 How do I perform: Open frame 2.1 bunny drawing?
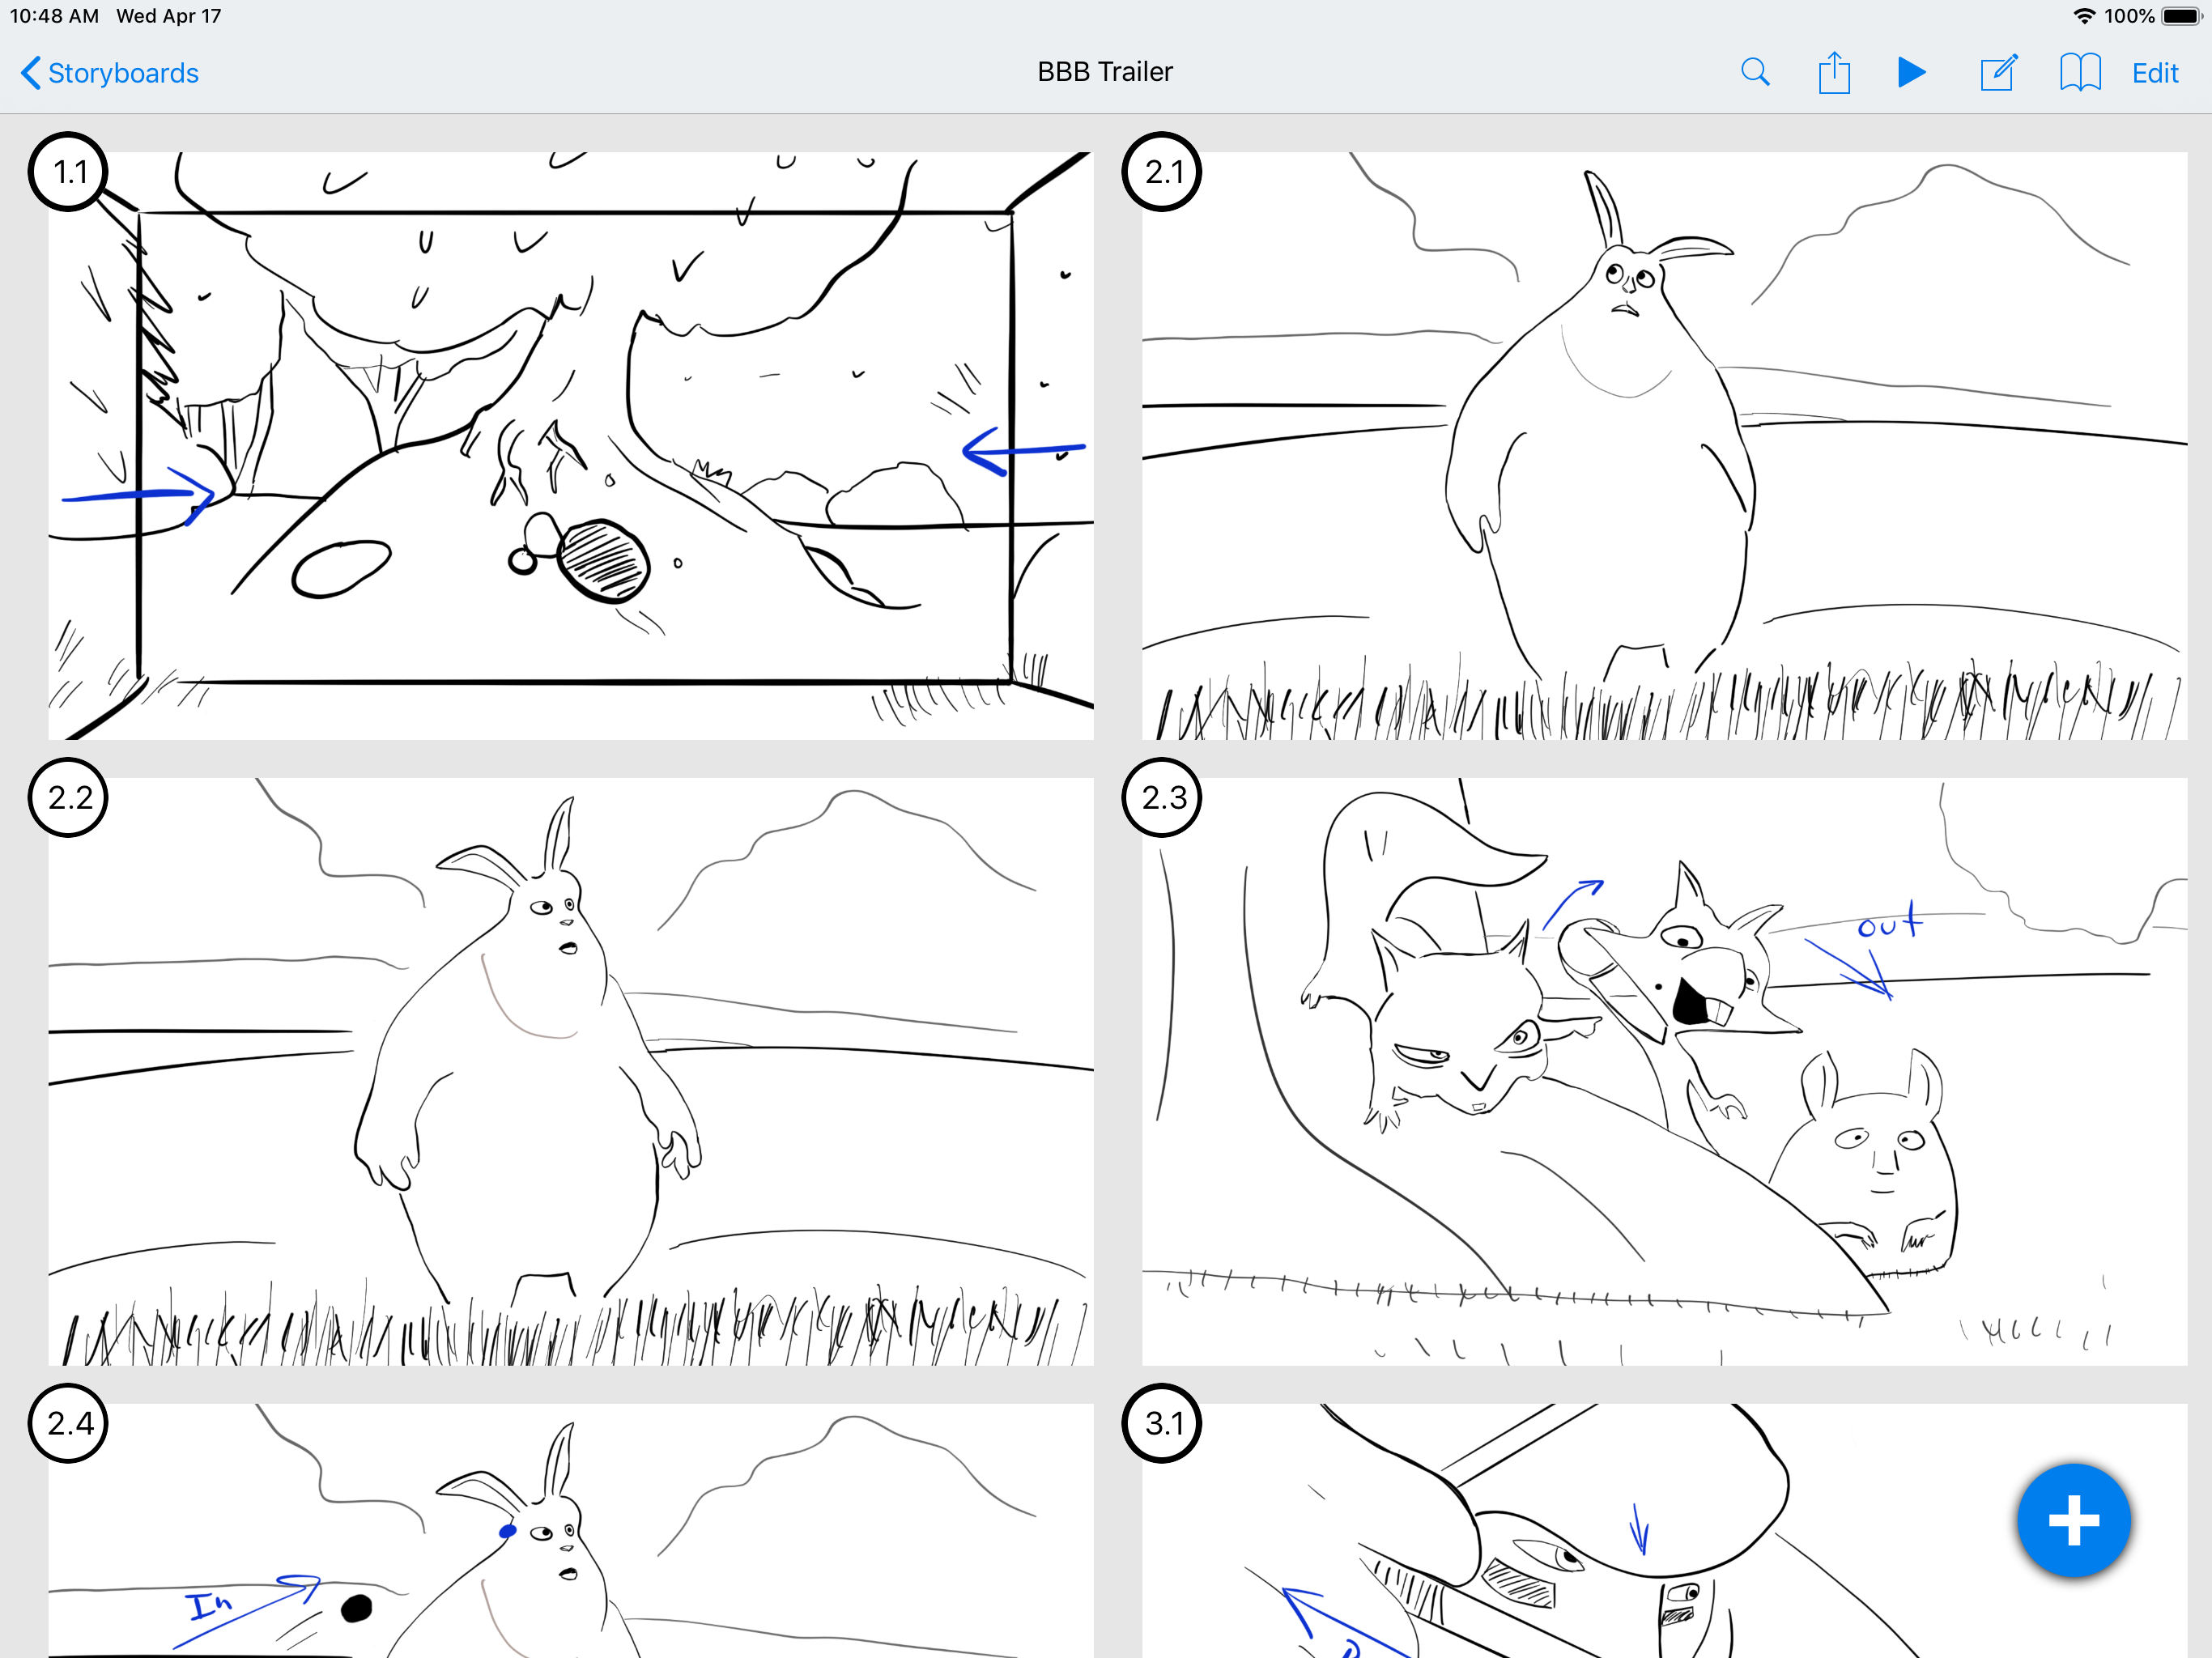(1663, 445)
